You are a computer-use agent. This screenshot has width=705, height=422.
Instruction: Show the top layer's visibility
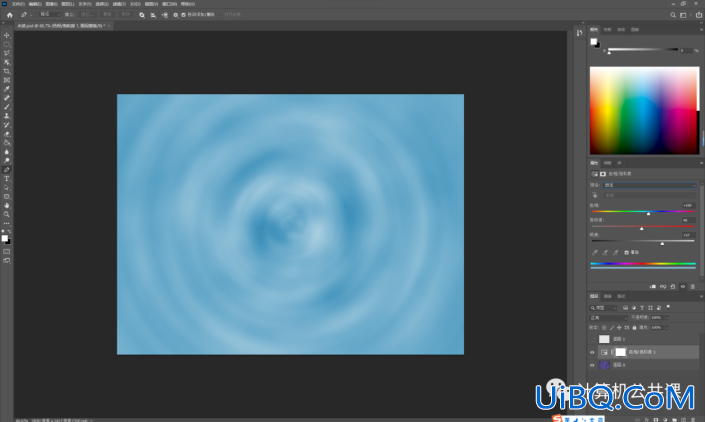[x=592, y=339]
